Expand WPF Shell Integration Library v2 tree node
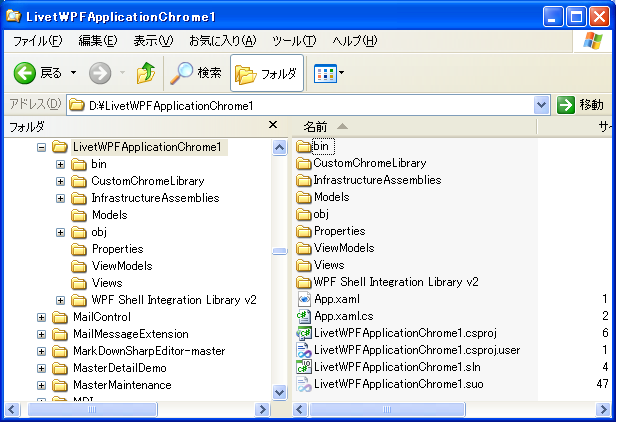This screenshot has height=423, width=617. tap(60, 301)
